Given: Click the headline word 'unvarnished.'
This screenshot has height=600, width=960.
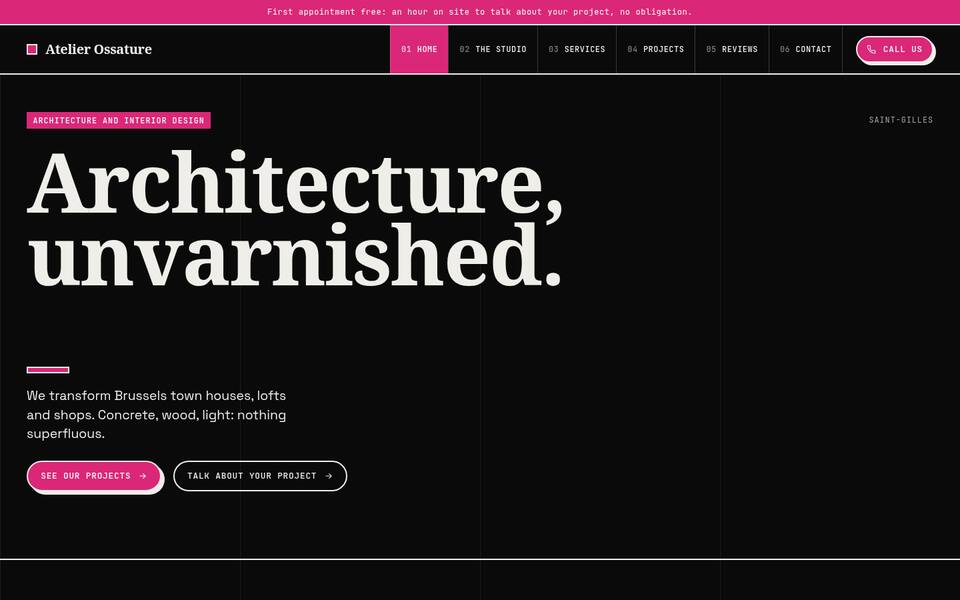Looking at the screenshot, I should click(294, 254).
